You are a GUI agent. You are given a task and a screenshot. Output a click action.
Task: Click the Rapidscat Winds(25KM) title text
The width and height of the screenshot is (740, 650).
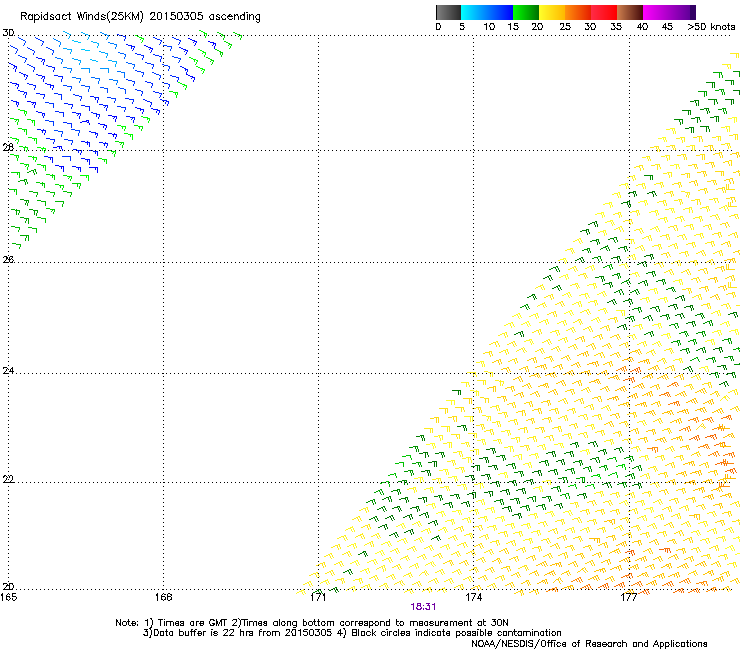(x=140, y=17)
